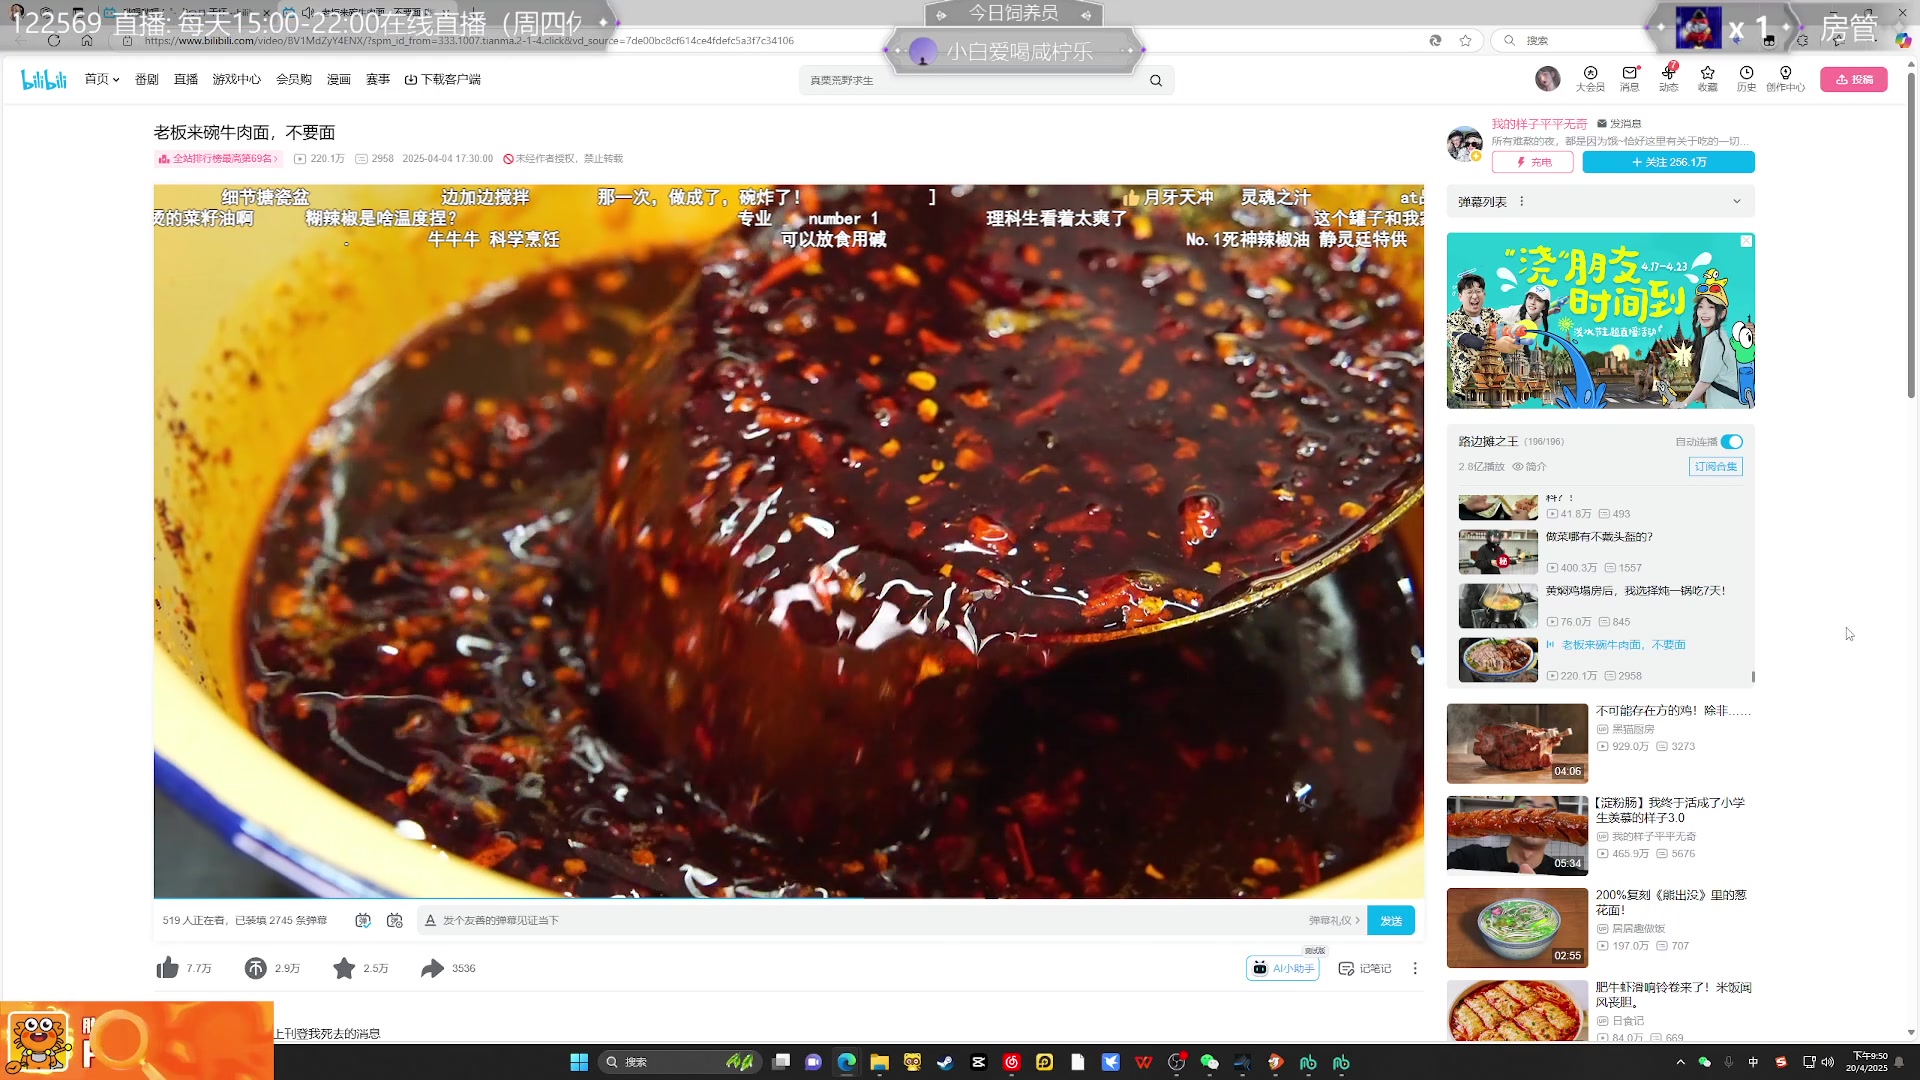Follow uploader with 关注 256.1万 button
Screen dimensions: 1920x1080
pyautogui.click(x=1669, y=162)
